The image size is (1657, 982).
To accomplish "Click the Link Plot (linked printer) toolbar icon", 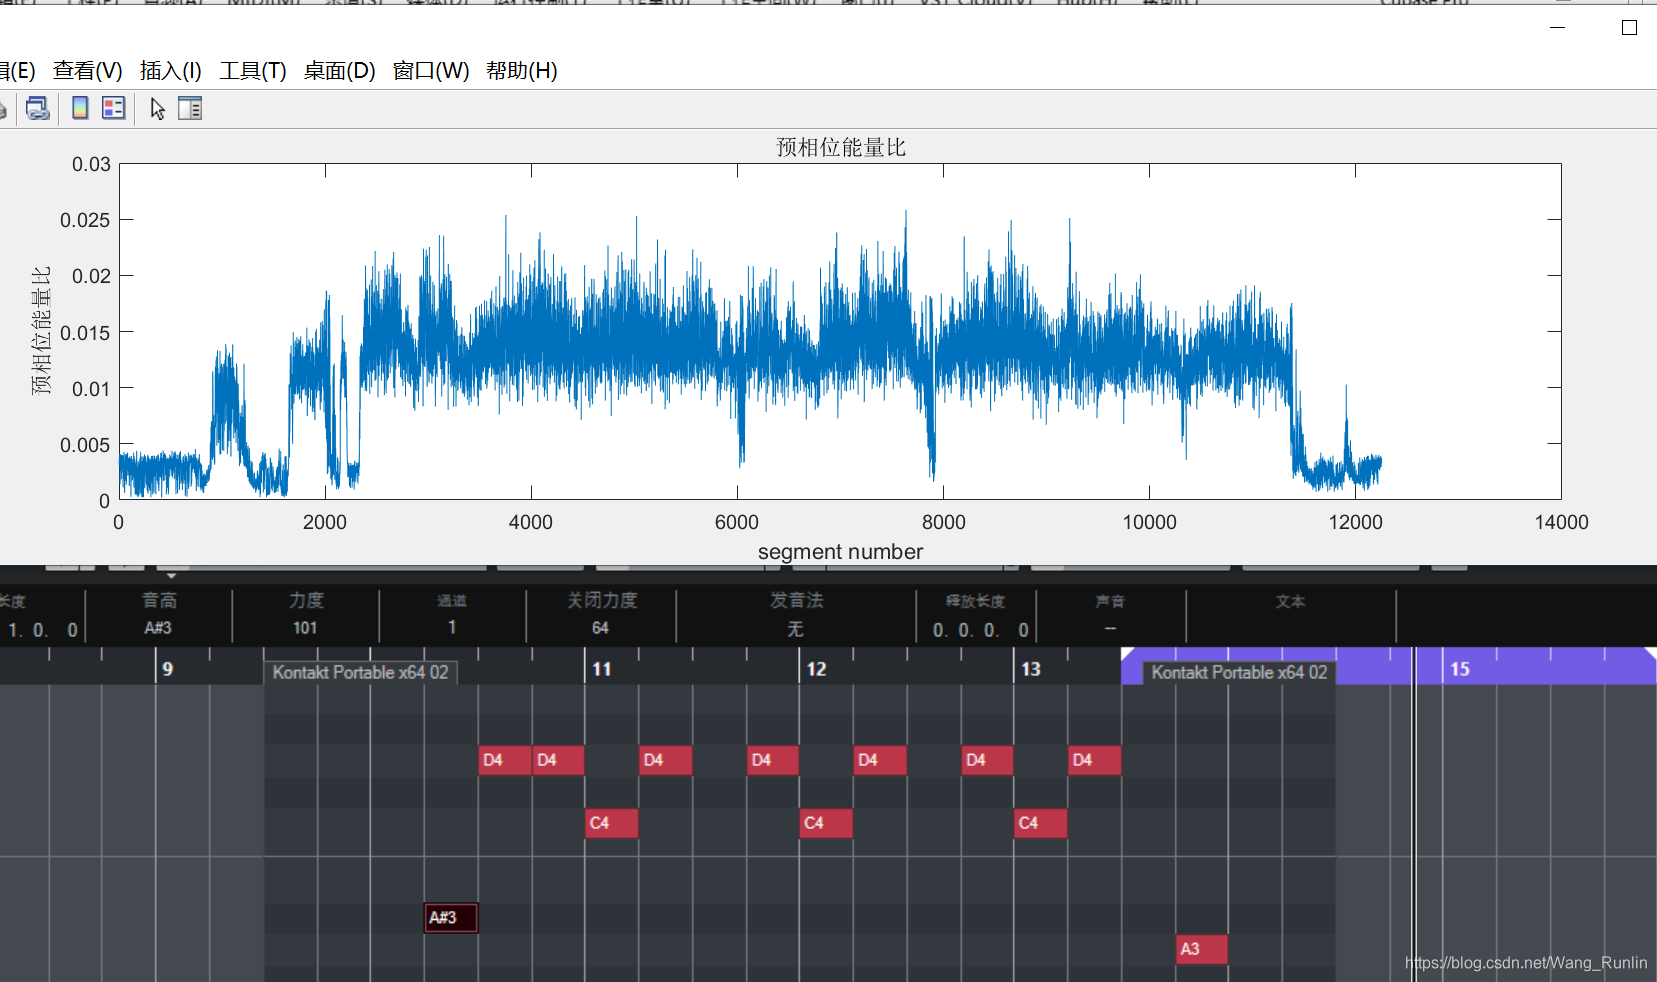I will [x=38, y=108].
